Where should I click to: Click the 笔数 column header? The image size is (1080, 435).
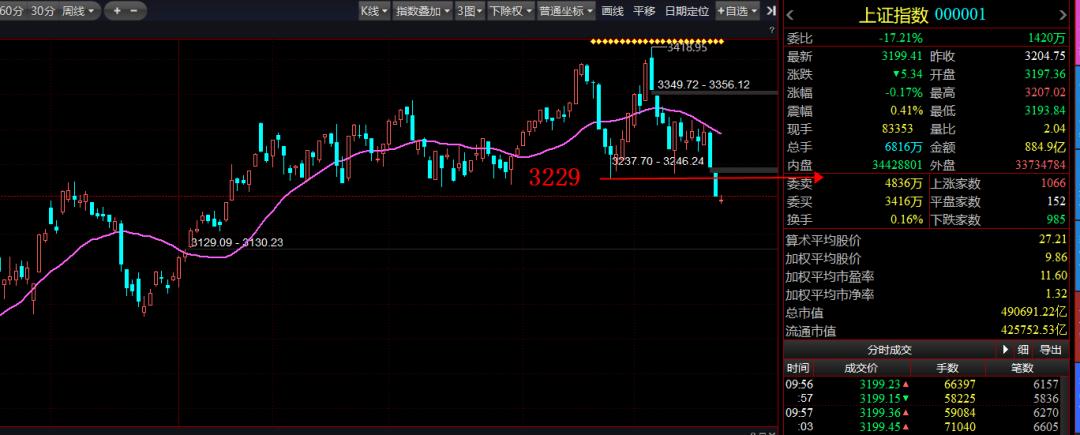pyautogui.click(x=1023, y=368)
